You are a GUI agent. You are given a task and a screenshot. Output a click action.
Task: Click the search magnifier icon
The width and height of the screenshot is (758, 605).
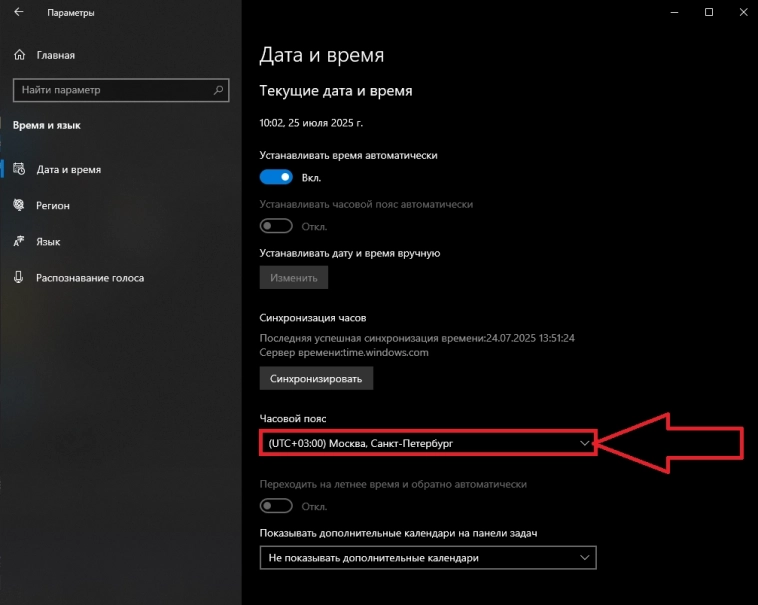coord(218,90)
